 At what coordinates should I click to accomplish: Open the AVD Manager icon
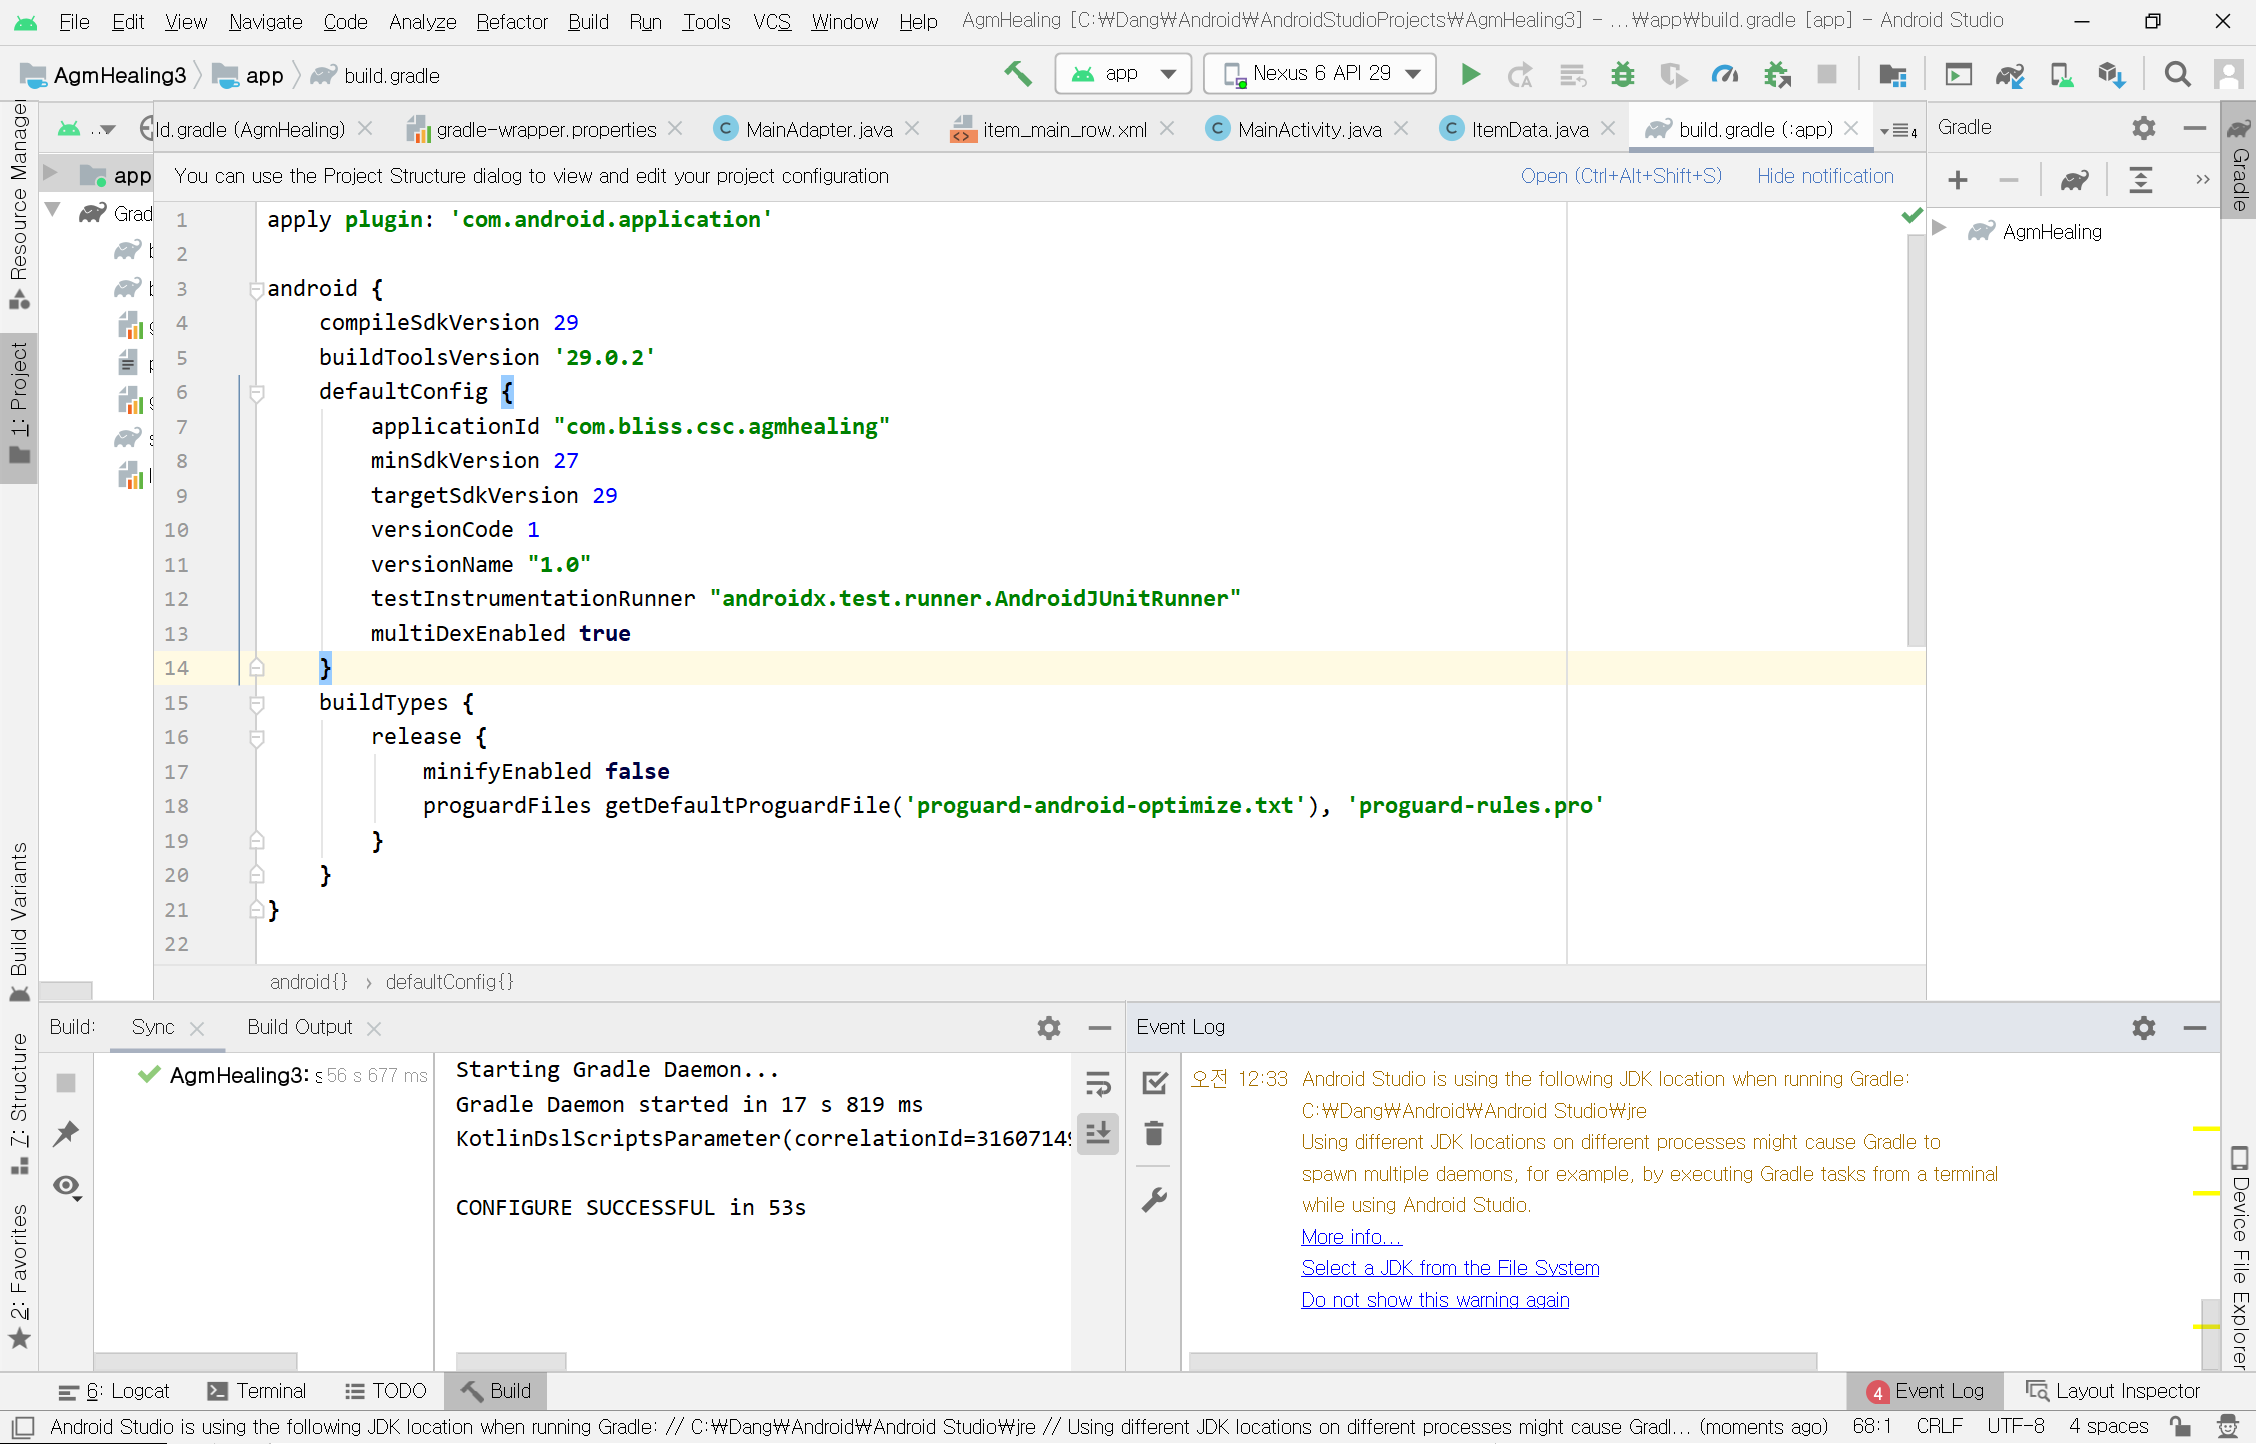[x=2061, y=74]
